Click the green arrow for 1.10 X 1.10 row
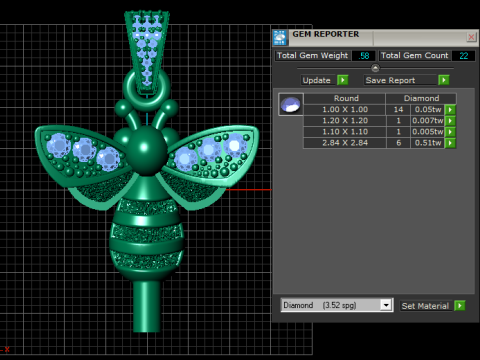Viewport: 480px width, 360px height. point(450,132)
